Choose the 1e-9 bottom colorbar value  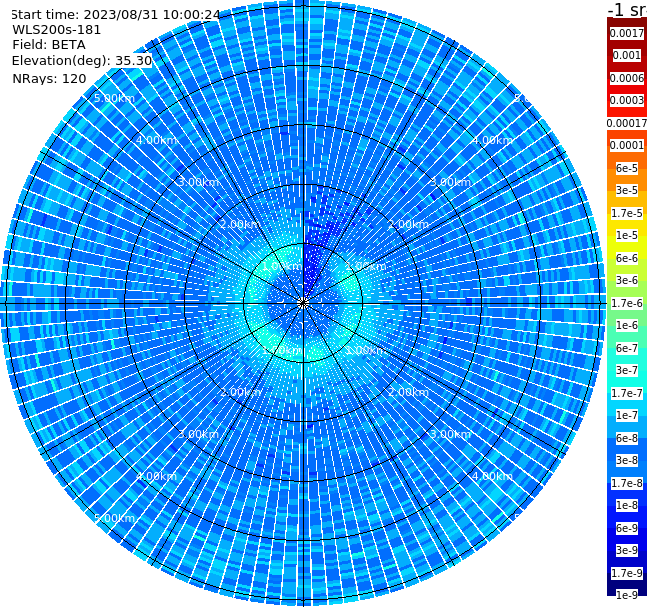(627, 595)
